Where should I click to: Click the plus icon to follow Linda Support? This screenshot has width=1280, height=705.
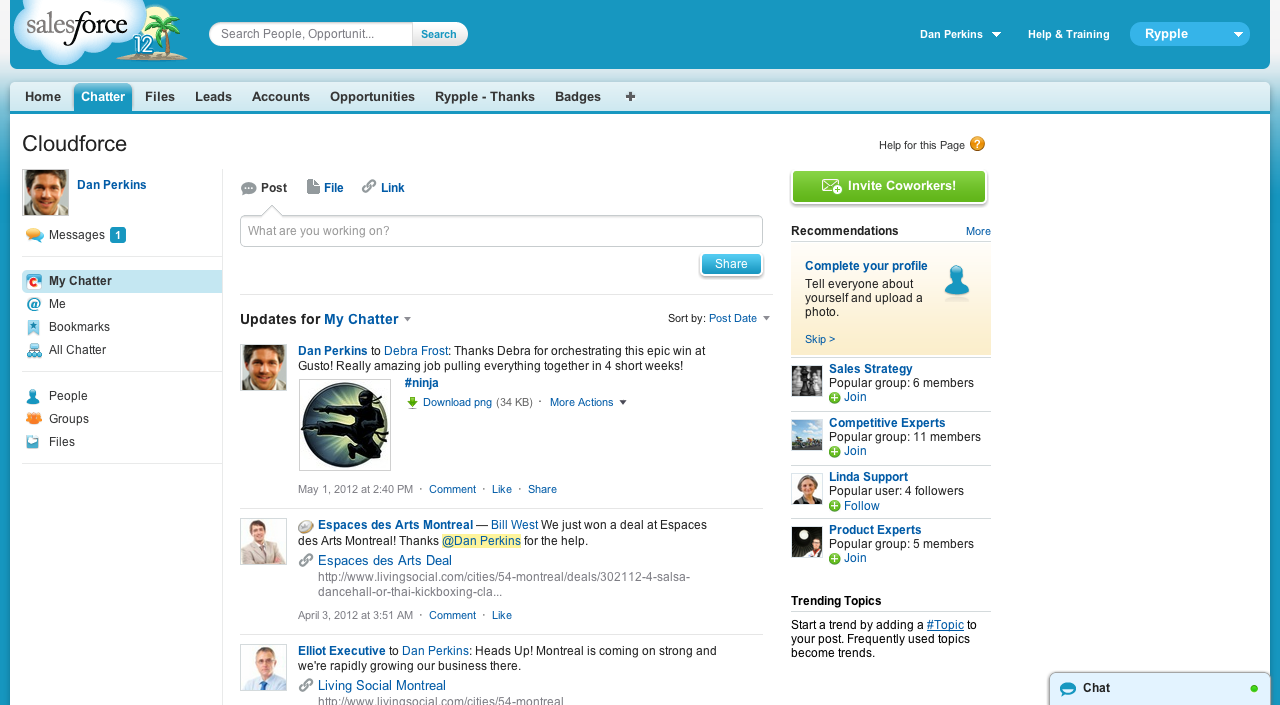pos(835,506)
